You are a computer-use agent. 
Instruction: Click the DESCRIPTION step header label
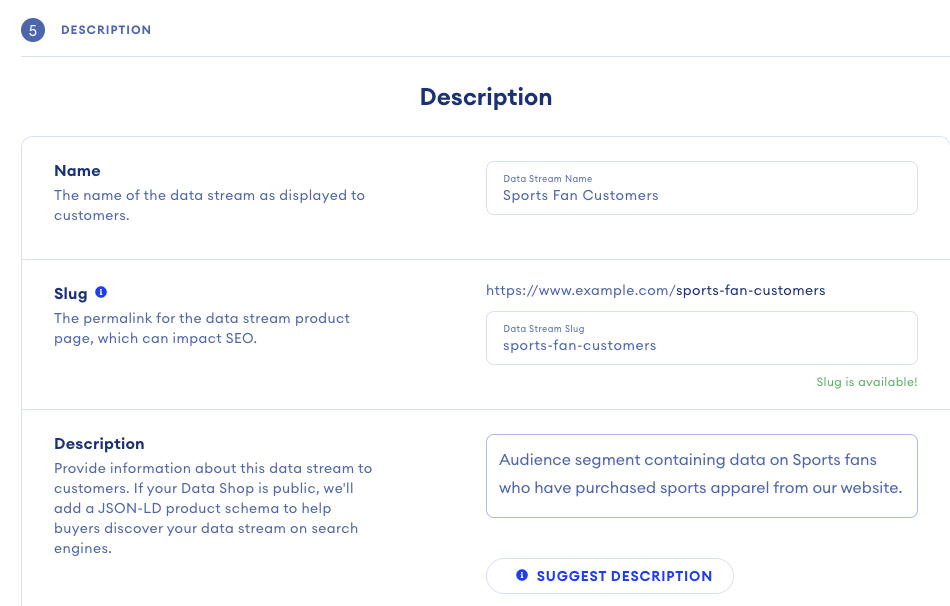106,30
